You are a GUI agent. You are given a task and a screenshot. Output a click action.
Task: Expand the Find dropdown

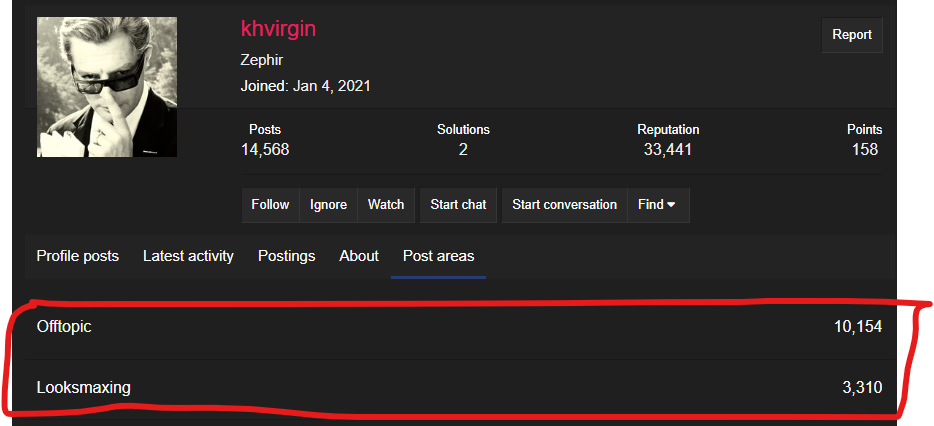click(x=658, y=205)
